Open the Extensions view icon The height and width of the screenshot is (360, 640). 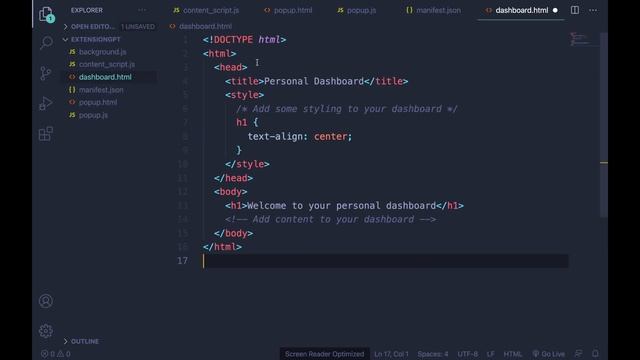(46, 133)
